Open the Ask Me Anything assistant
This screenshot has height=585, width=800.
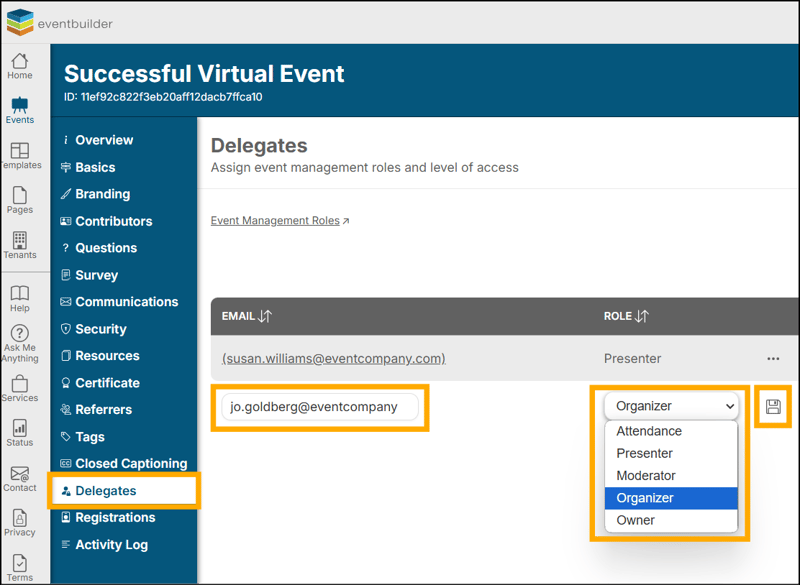pyautogui.click(x=20, y=343)
